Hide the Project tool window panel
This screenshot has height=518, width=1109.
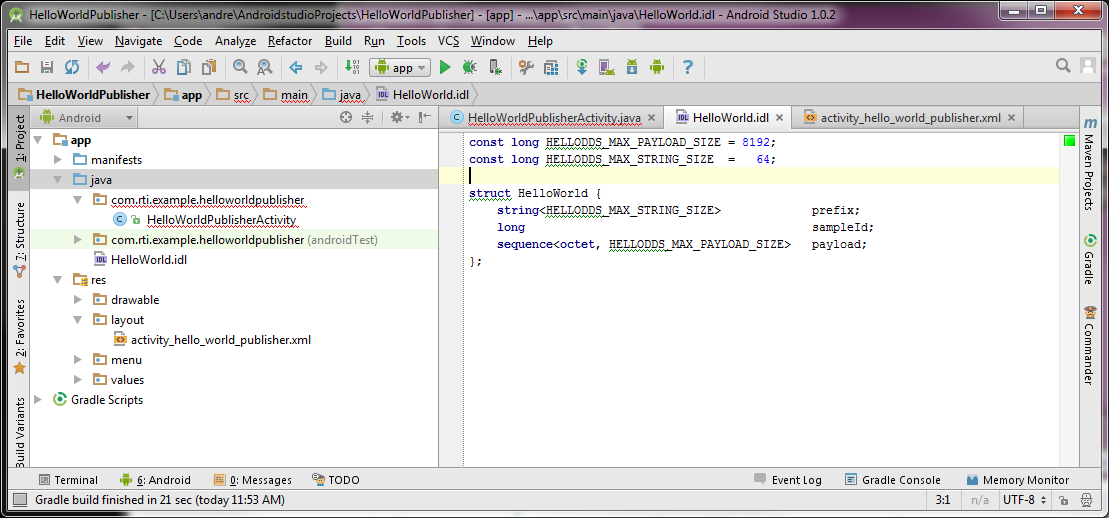tap(424, 117)
